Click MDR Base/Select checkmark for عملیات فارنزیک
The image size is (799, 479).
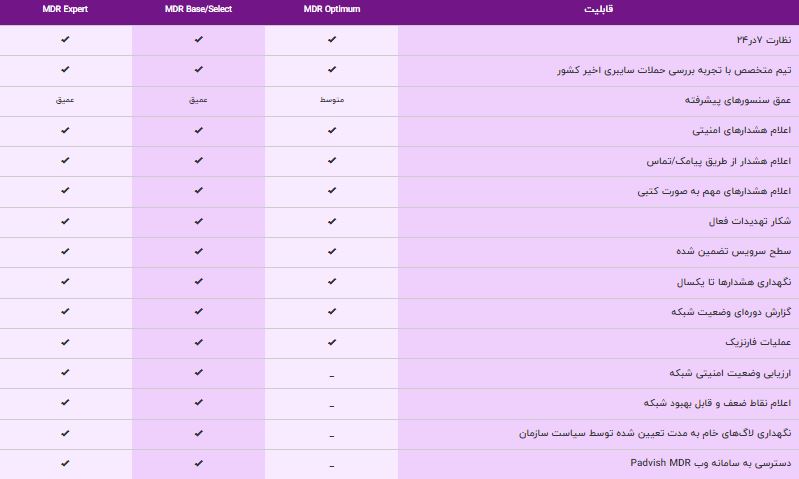[x=198, y=342]
